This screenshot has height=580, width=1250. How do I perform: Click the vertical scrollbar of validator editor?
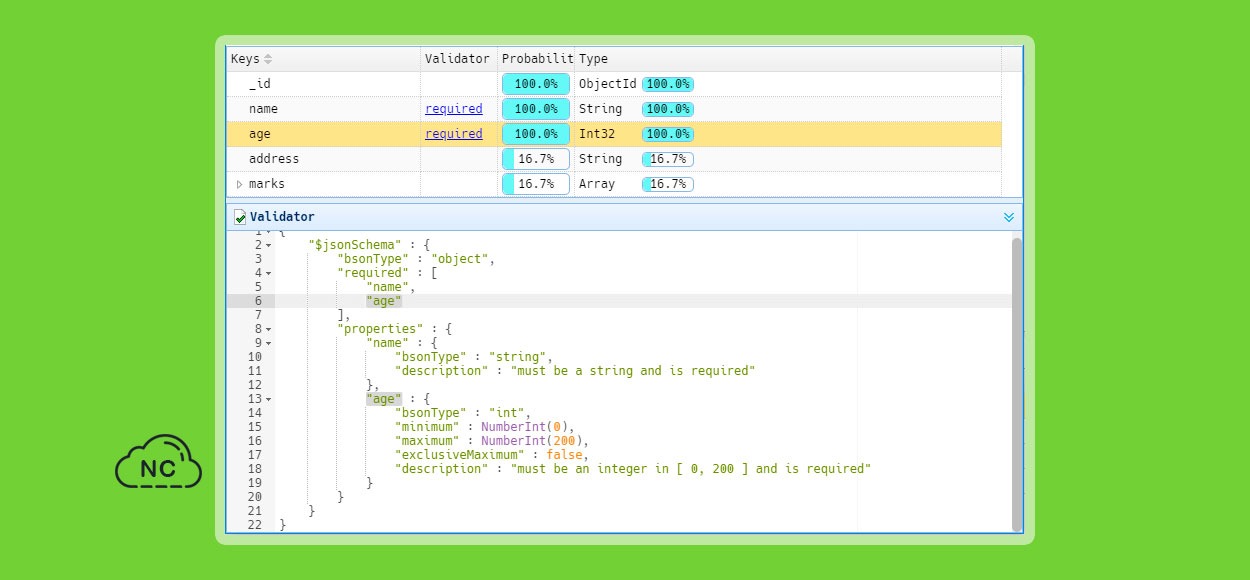1017,385
